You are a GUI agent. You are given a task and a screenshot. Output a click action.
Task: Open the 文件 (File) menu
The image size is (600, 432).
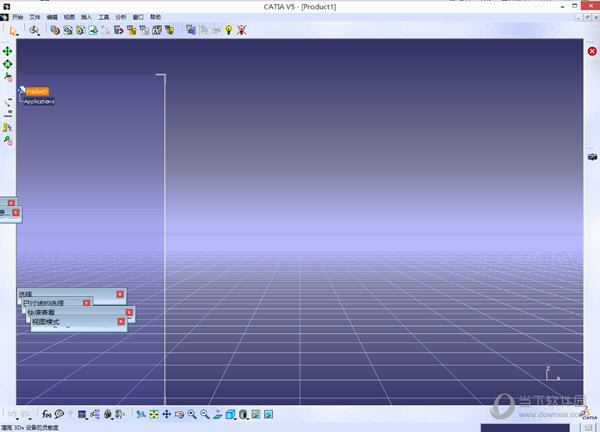pyautogui.click(x=35, y=17)
